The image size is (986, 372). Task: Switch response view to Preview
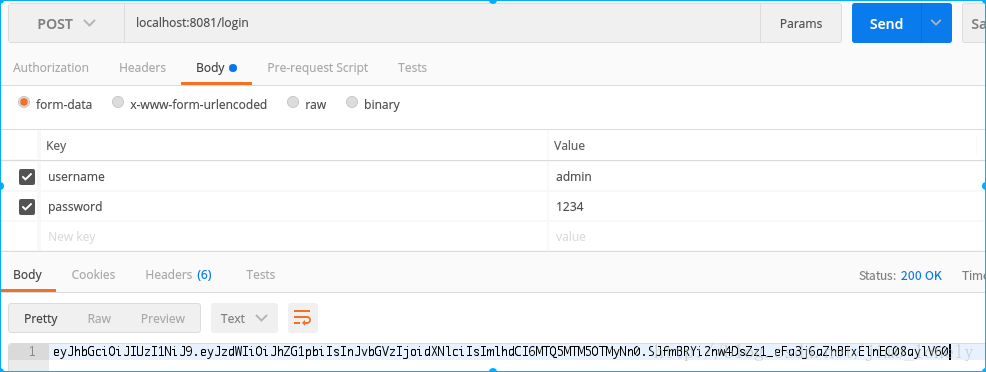pos(163,318)
